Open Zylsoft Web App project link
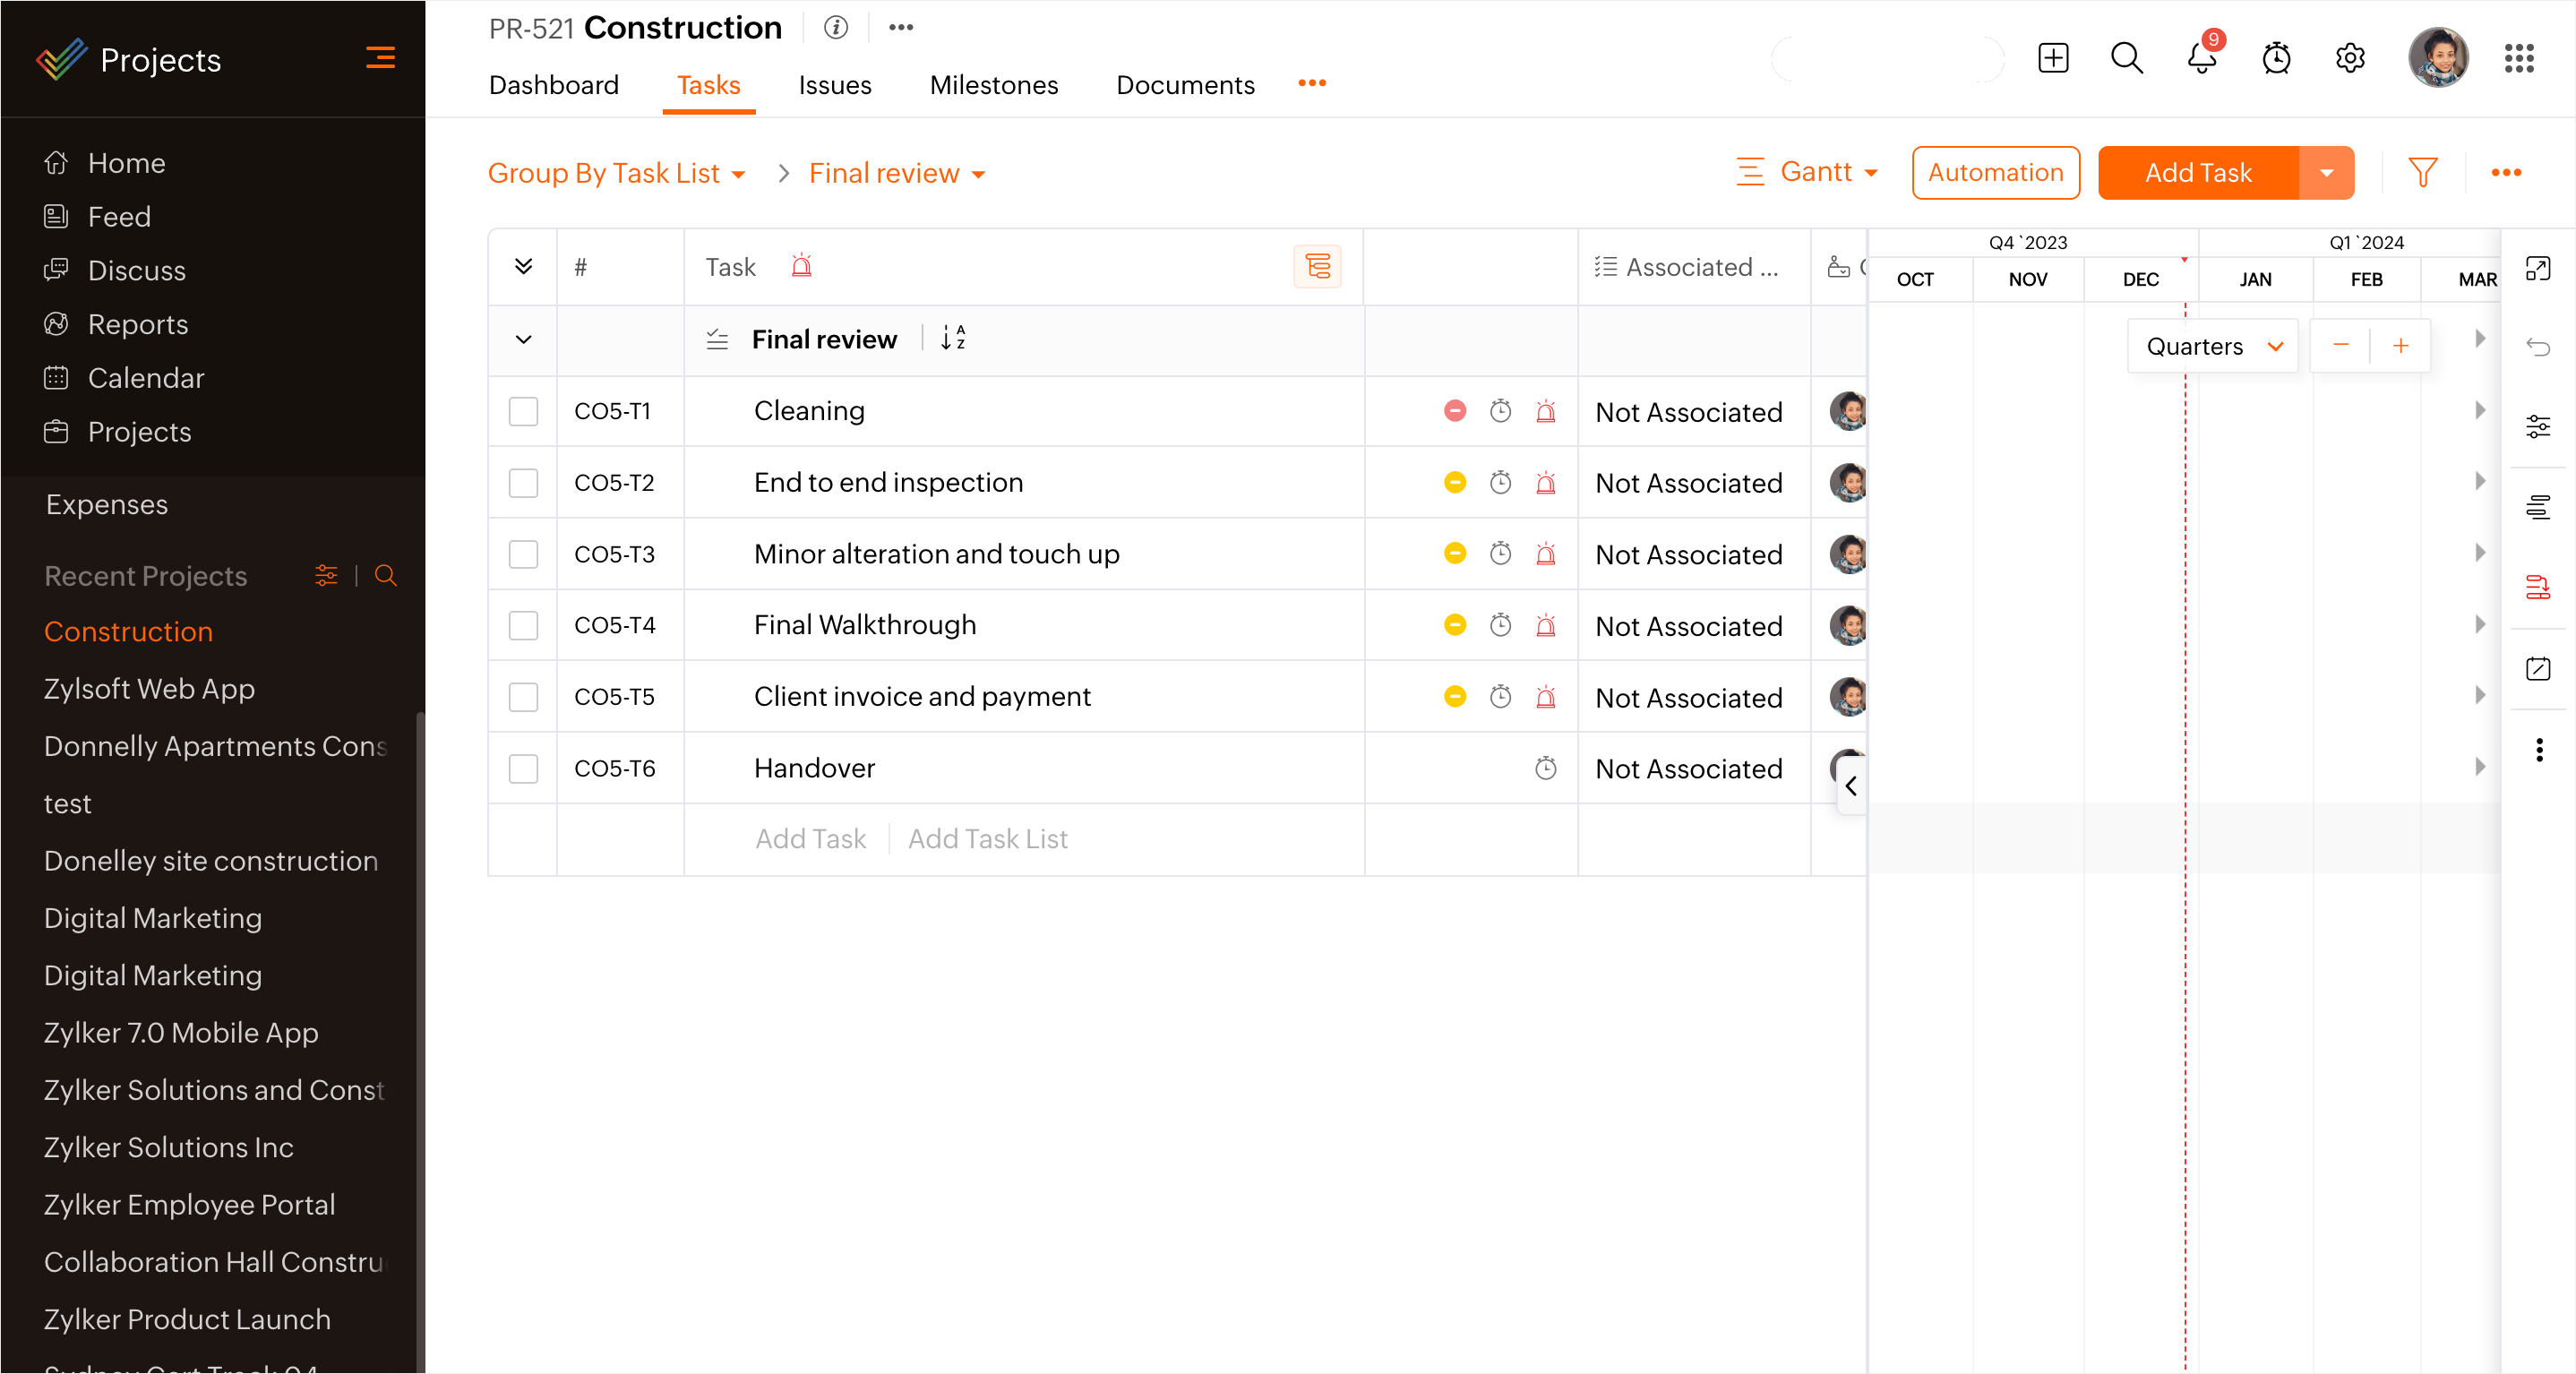 click(x=149, y=689)
